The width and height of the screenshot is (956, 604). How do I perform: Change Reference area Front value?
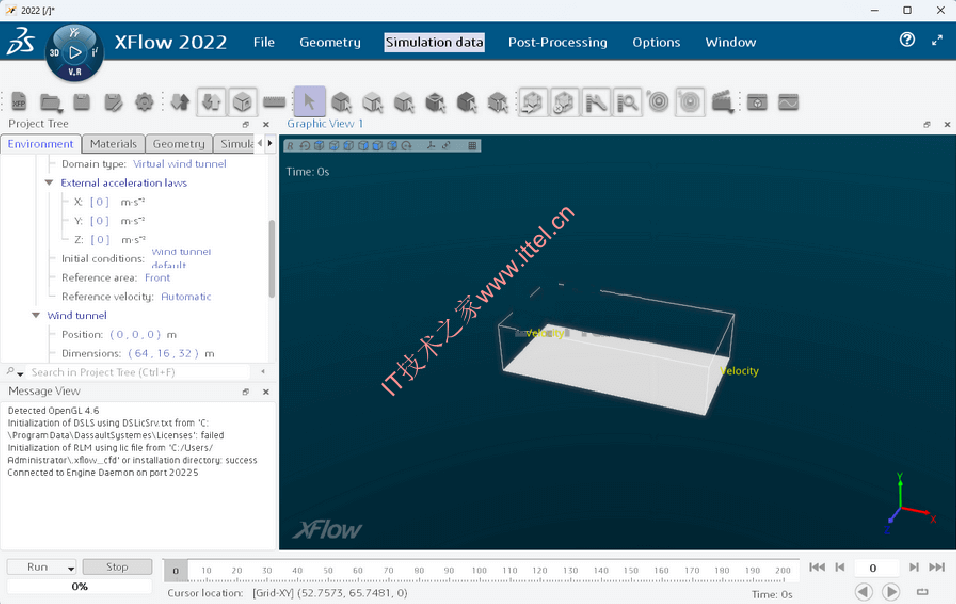click(157, 277)
